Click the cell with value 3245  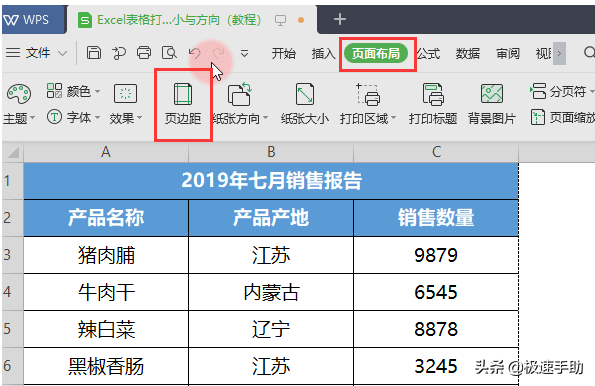click(x=436, y=366)
